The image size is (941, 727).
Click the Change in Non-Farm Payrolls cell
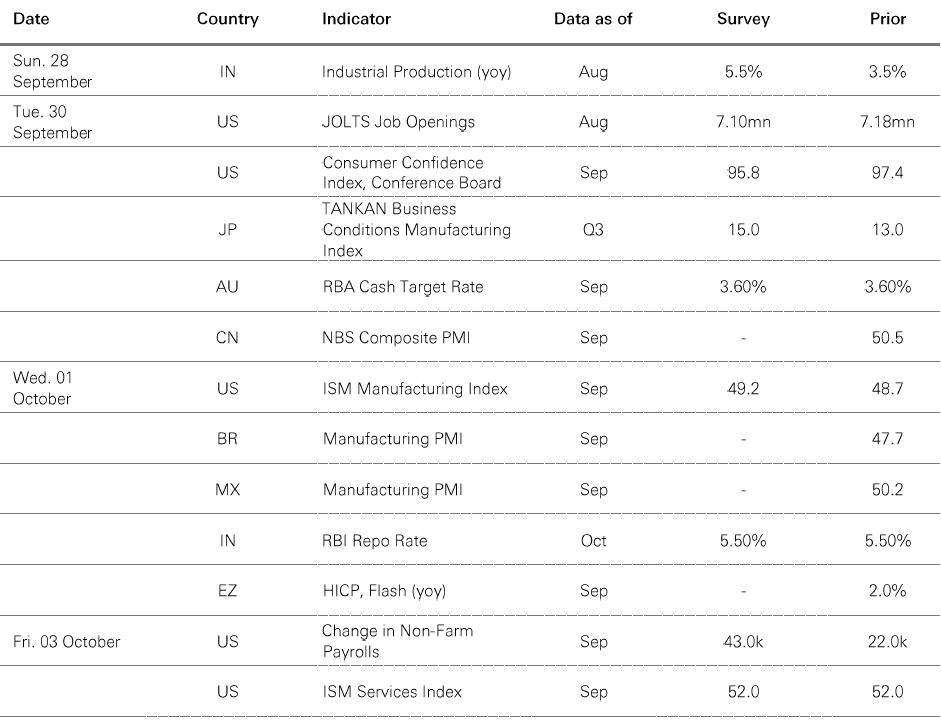[x=397, y=641]
